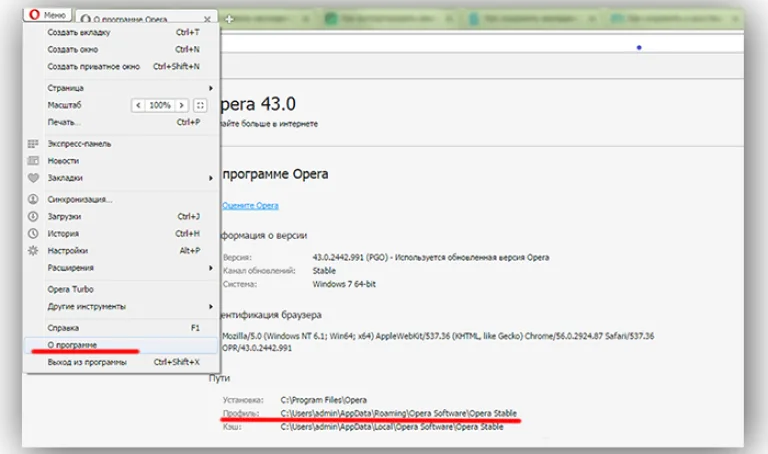This screenshot has height=454, width=768.
Task: Click the address bar field
Action: pos(482,44)
